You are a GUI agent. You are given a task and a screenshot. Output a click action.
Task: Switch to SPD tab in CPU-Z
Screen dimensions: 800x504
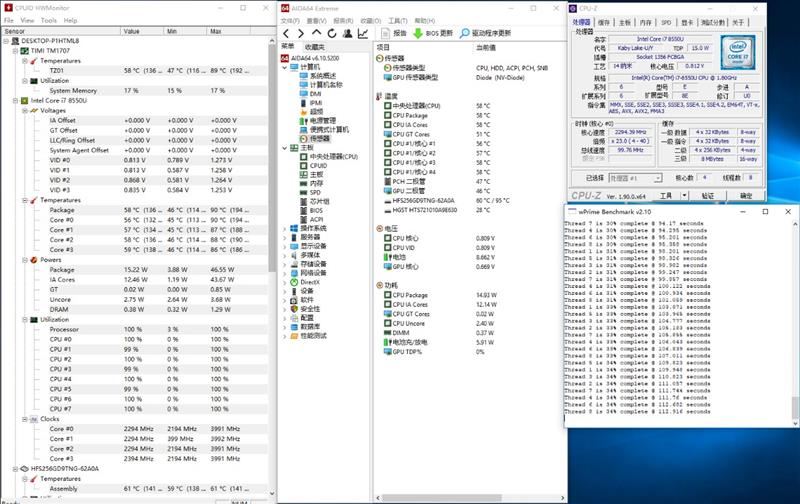tap(666, 22)
